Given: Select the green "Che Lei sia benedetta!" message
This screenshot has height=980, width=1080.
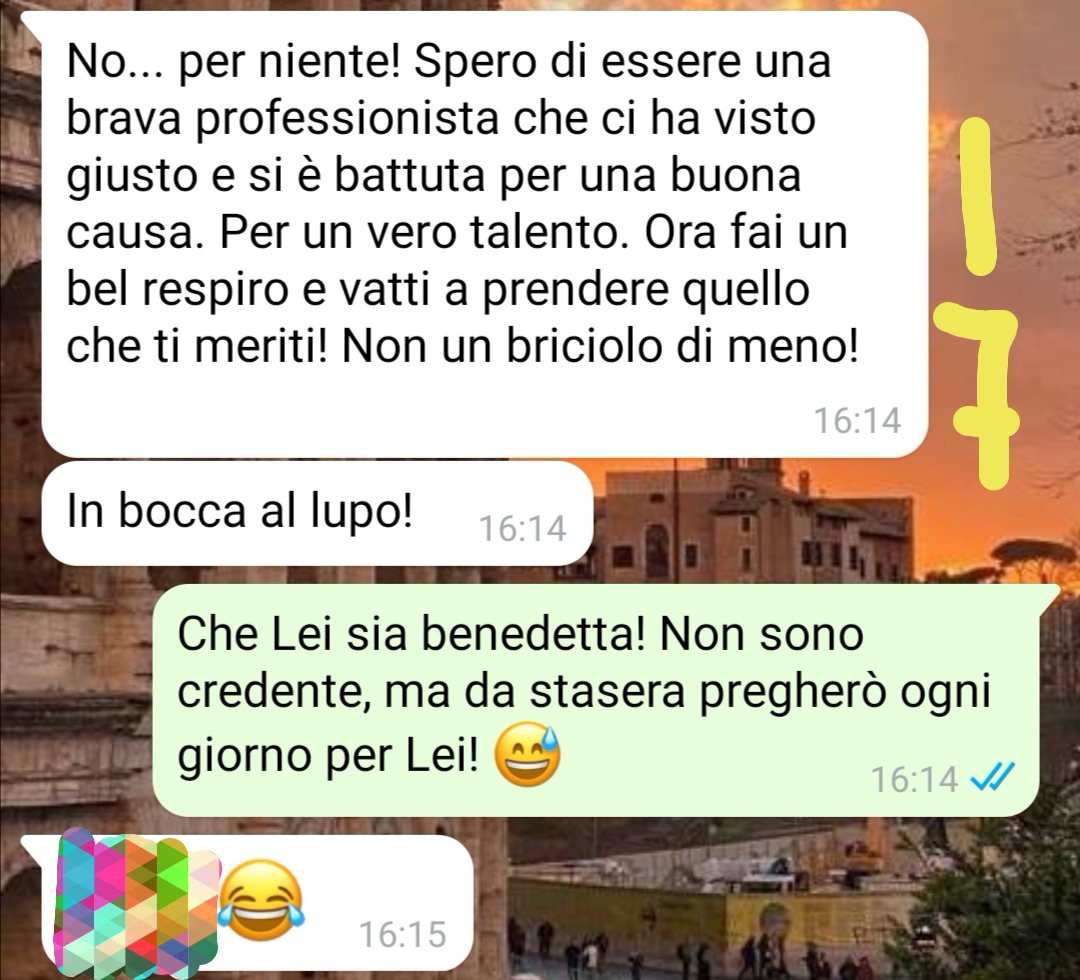Looking at the screenshot, I should (595, 700).
